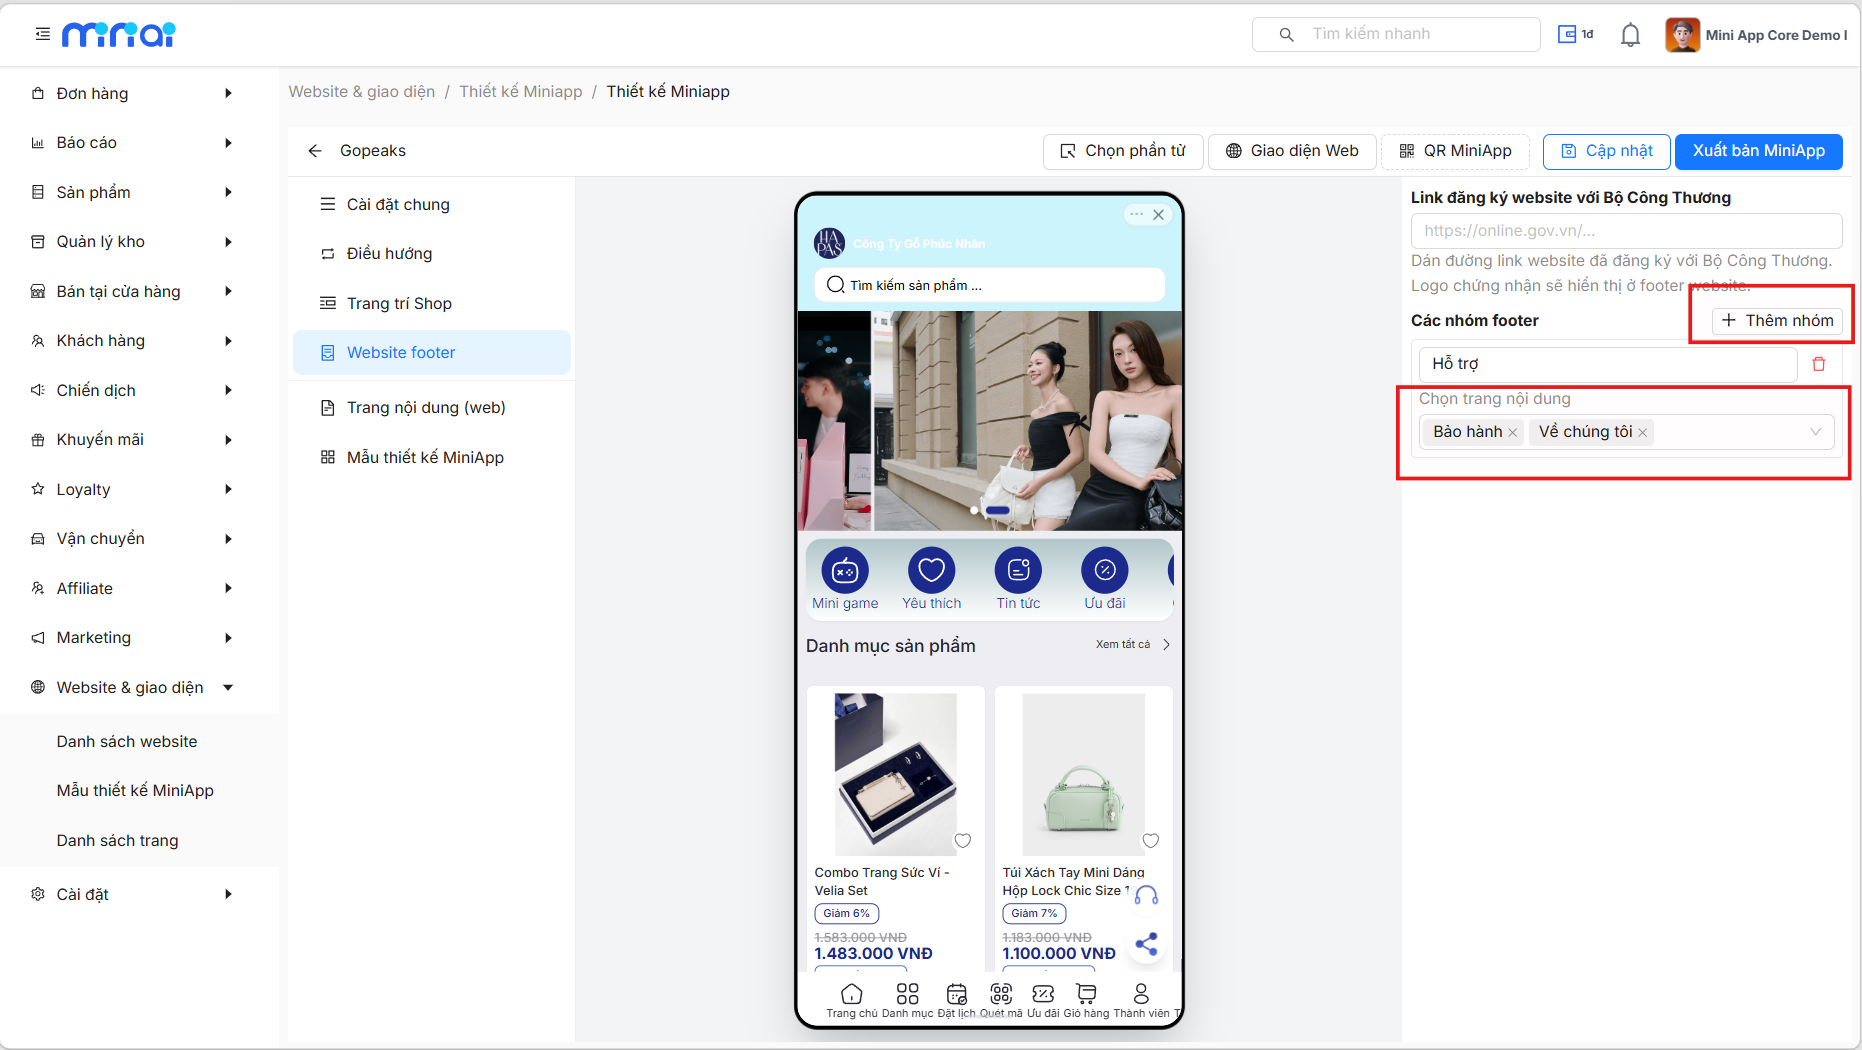Open Trang chủ in preview bottom bar
This screenshot has width=1862, height=1050.
(852, 1000)
